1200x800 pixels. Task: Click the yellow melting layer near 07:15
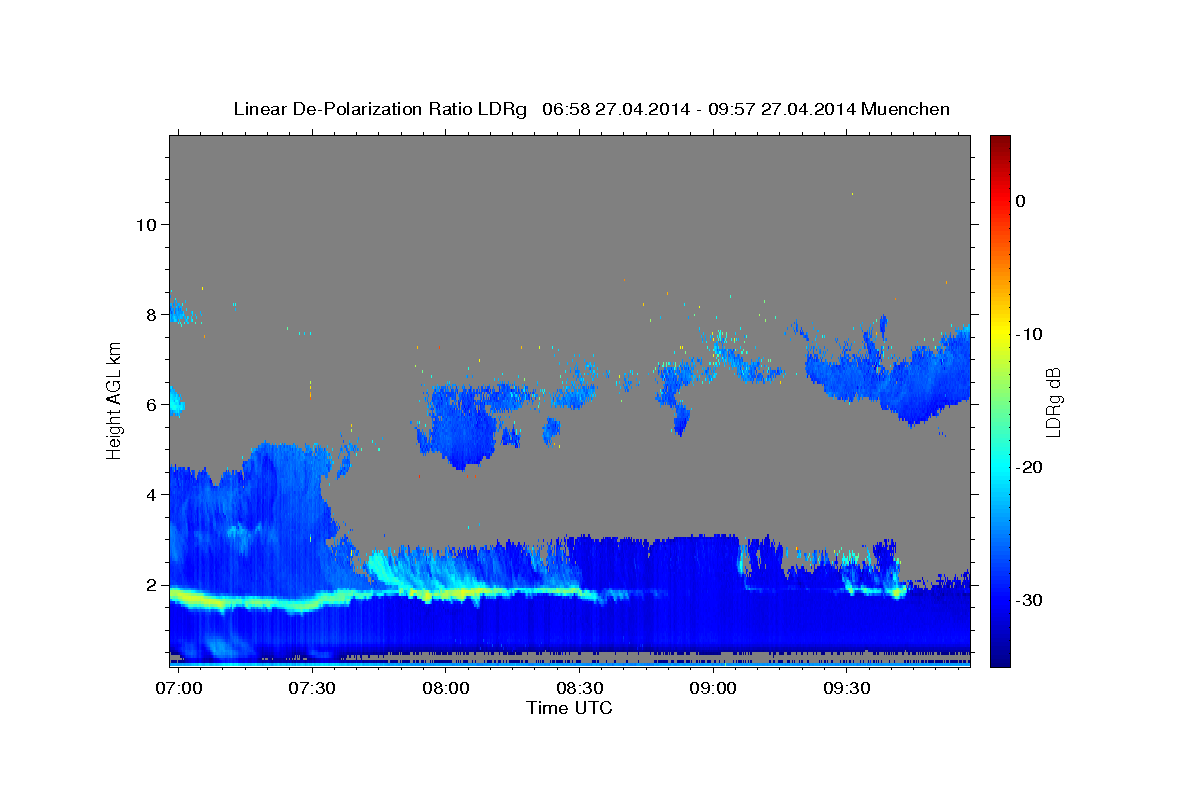click(245, 603)
